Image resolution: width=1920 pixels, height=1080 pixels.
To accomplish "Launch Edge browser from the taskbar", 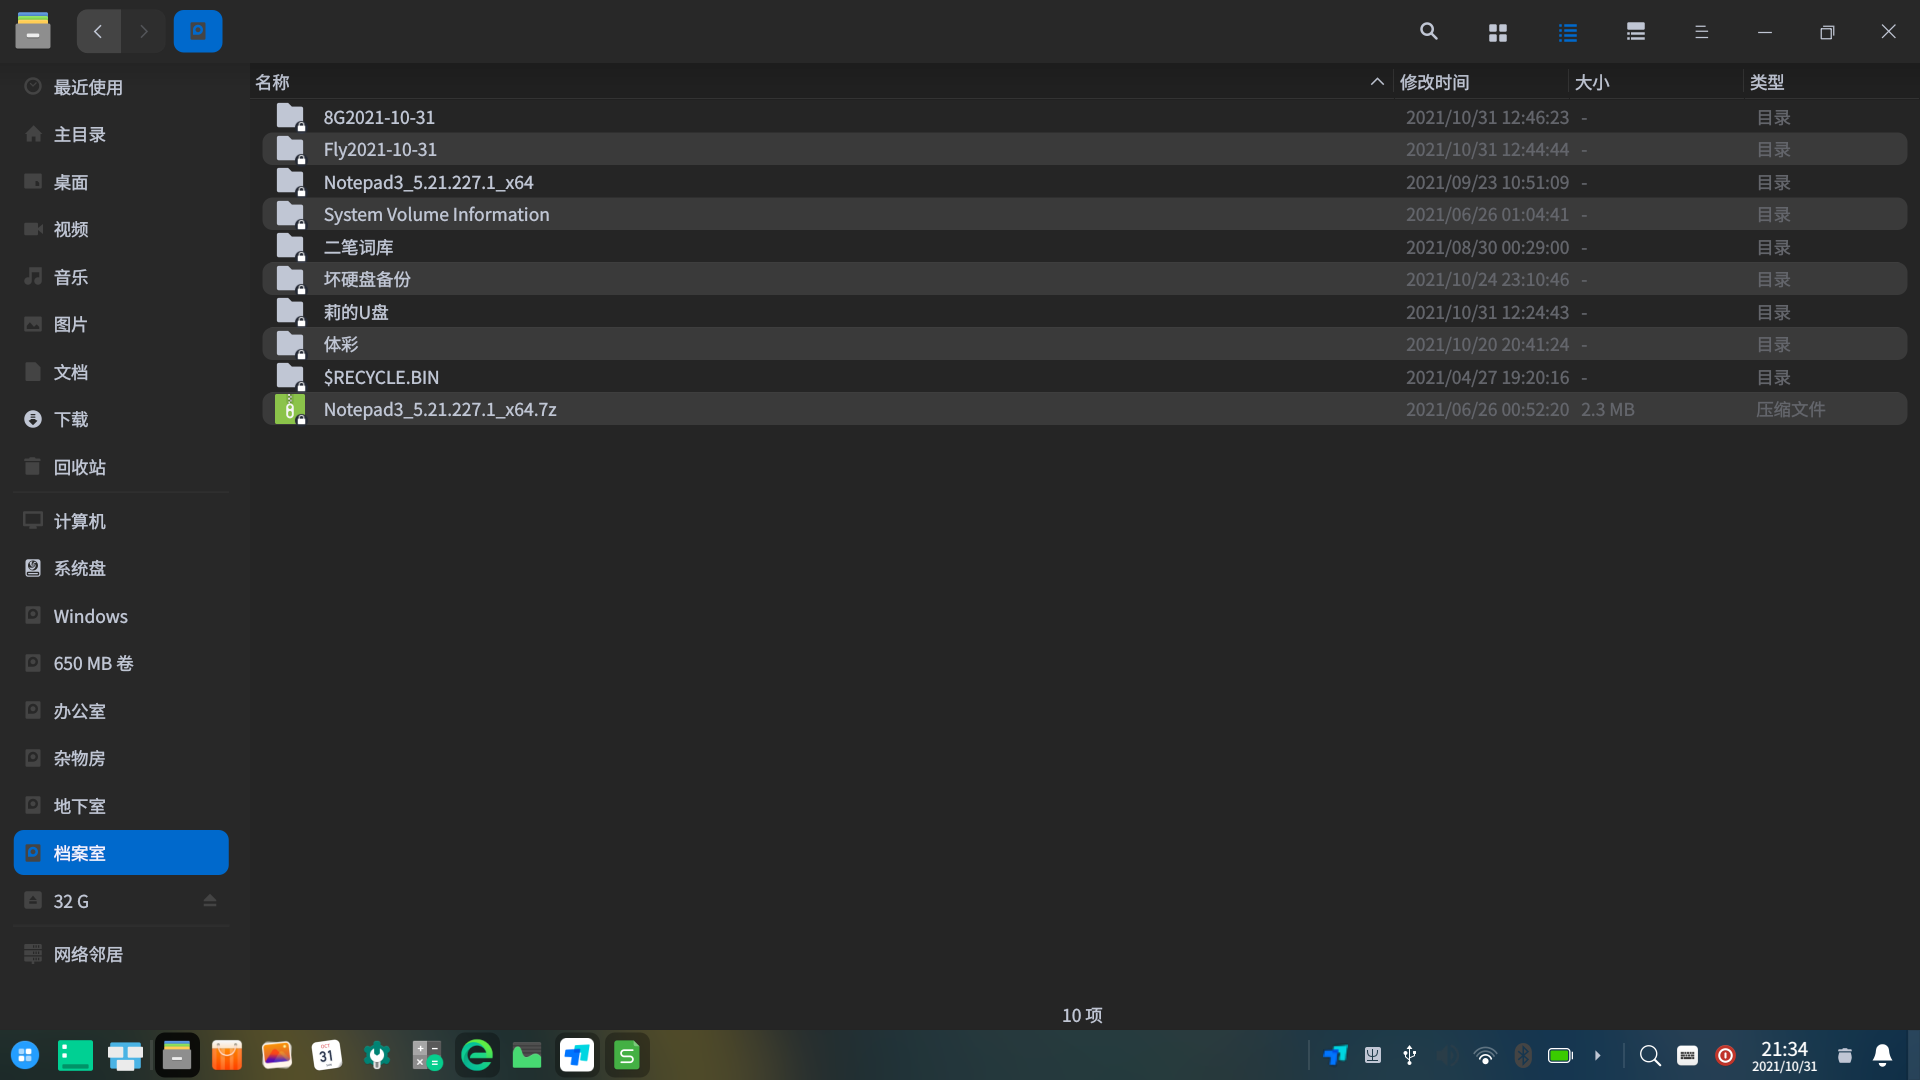I will (477, 1055).
